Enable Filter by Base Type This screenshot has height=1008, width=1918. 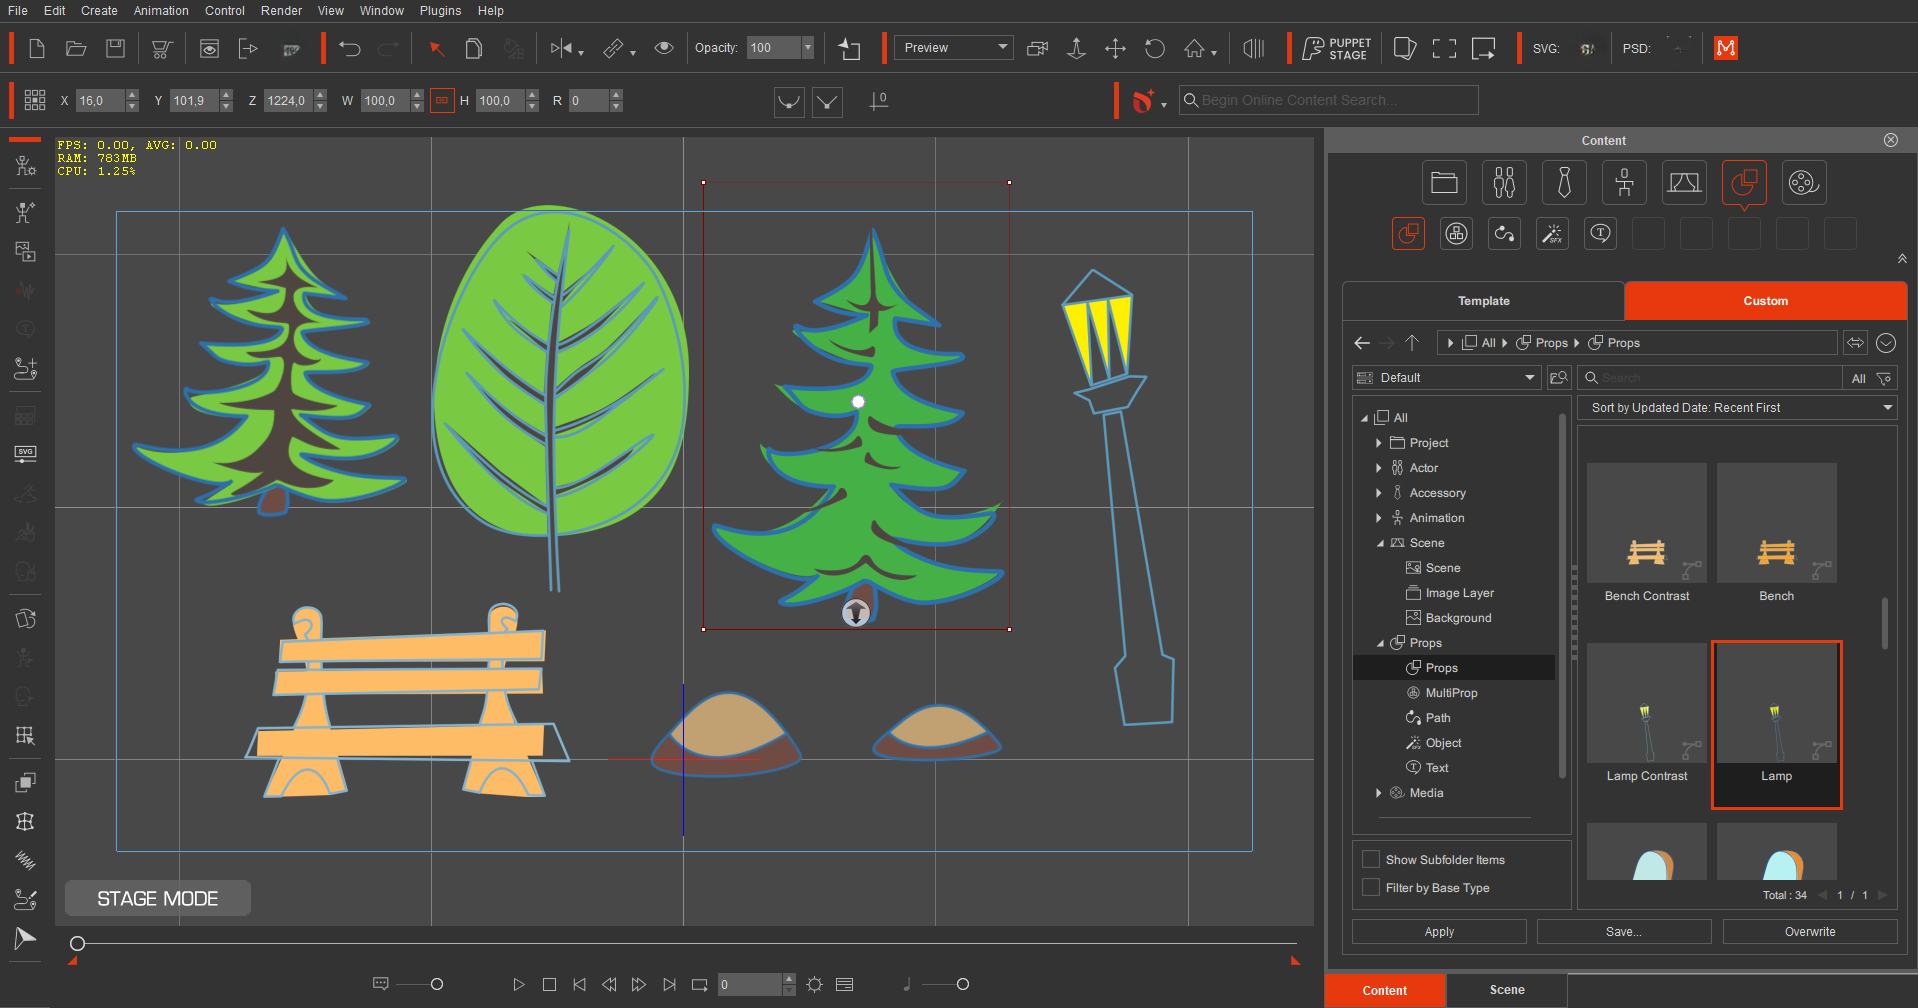[1371, 887]
